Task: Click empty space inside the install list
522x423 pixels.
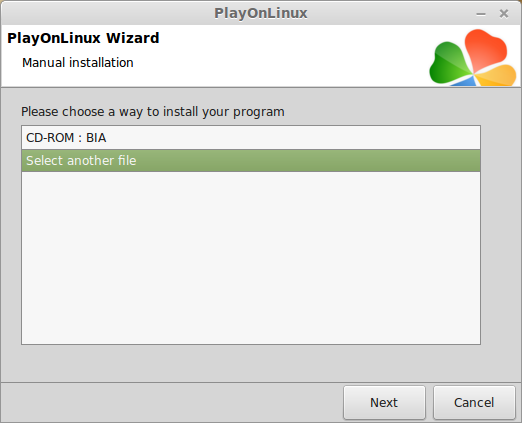Action: pyautogui.click(x=251, y=258)
